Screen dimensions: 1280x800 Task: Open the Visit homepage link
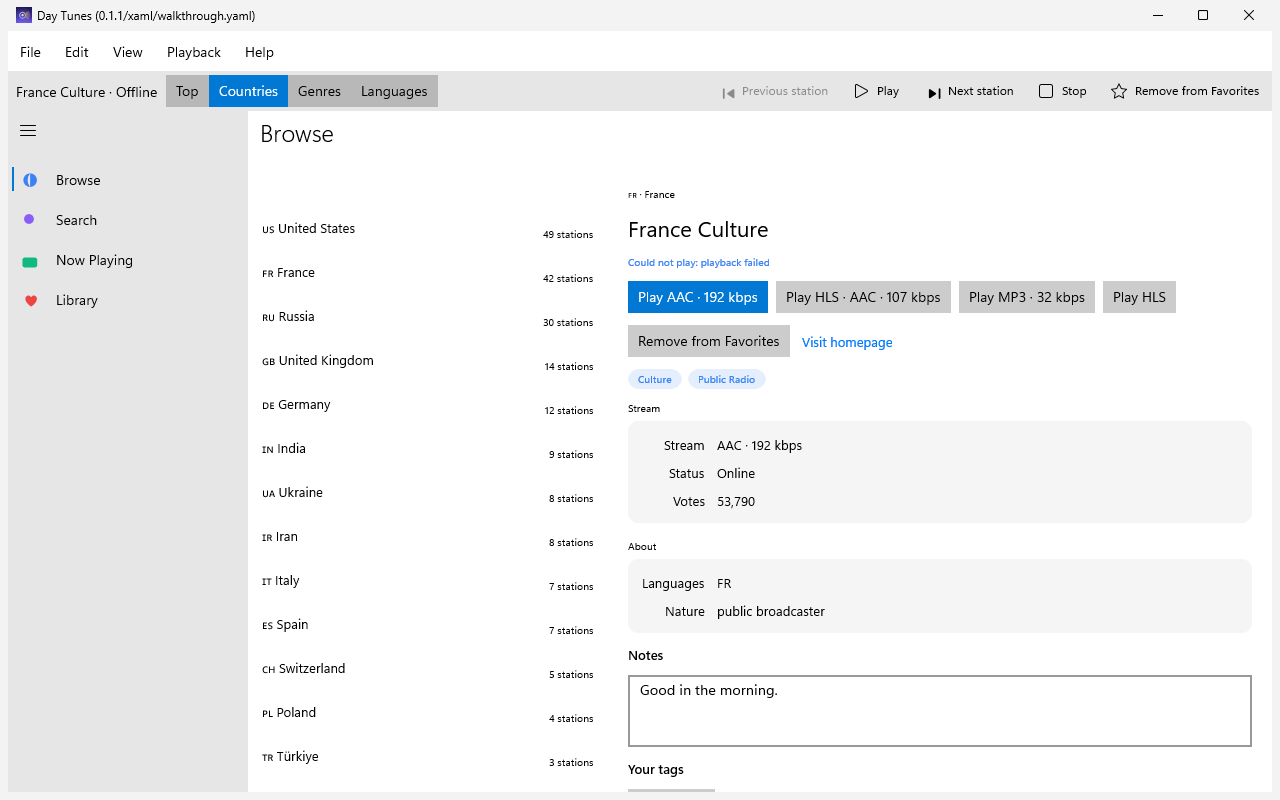click(x=847, y=342)
